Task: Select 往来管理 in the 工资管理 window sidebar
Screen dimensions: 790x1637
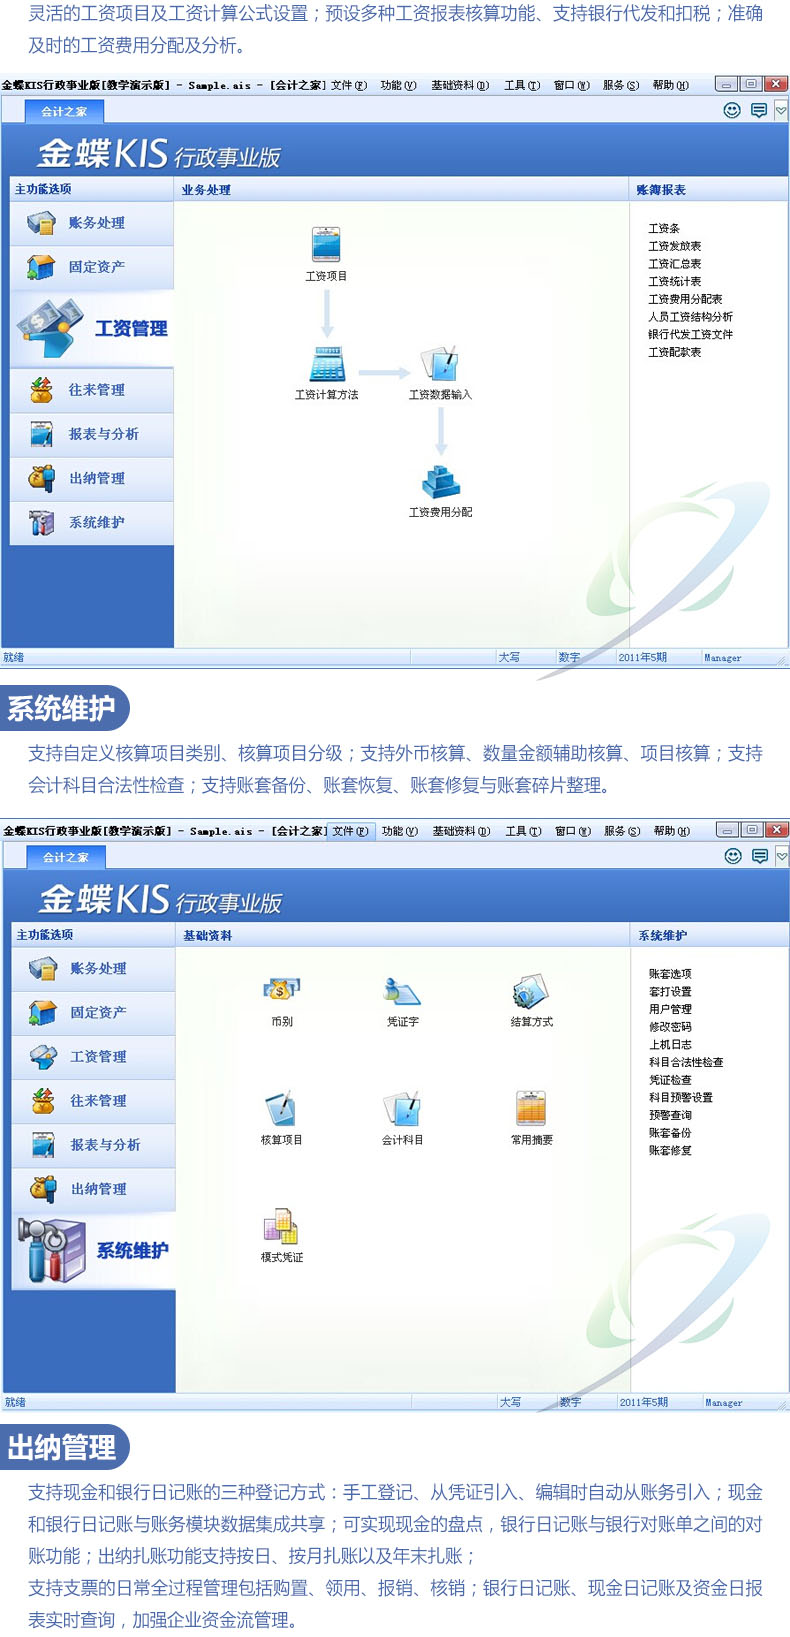Action: pyautogui.click(x=92, y=390)
